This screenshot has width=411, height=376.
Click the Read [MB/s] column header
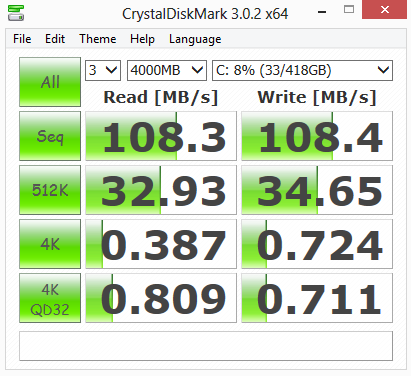coord(161,98)
